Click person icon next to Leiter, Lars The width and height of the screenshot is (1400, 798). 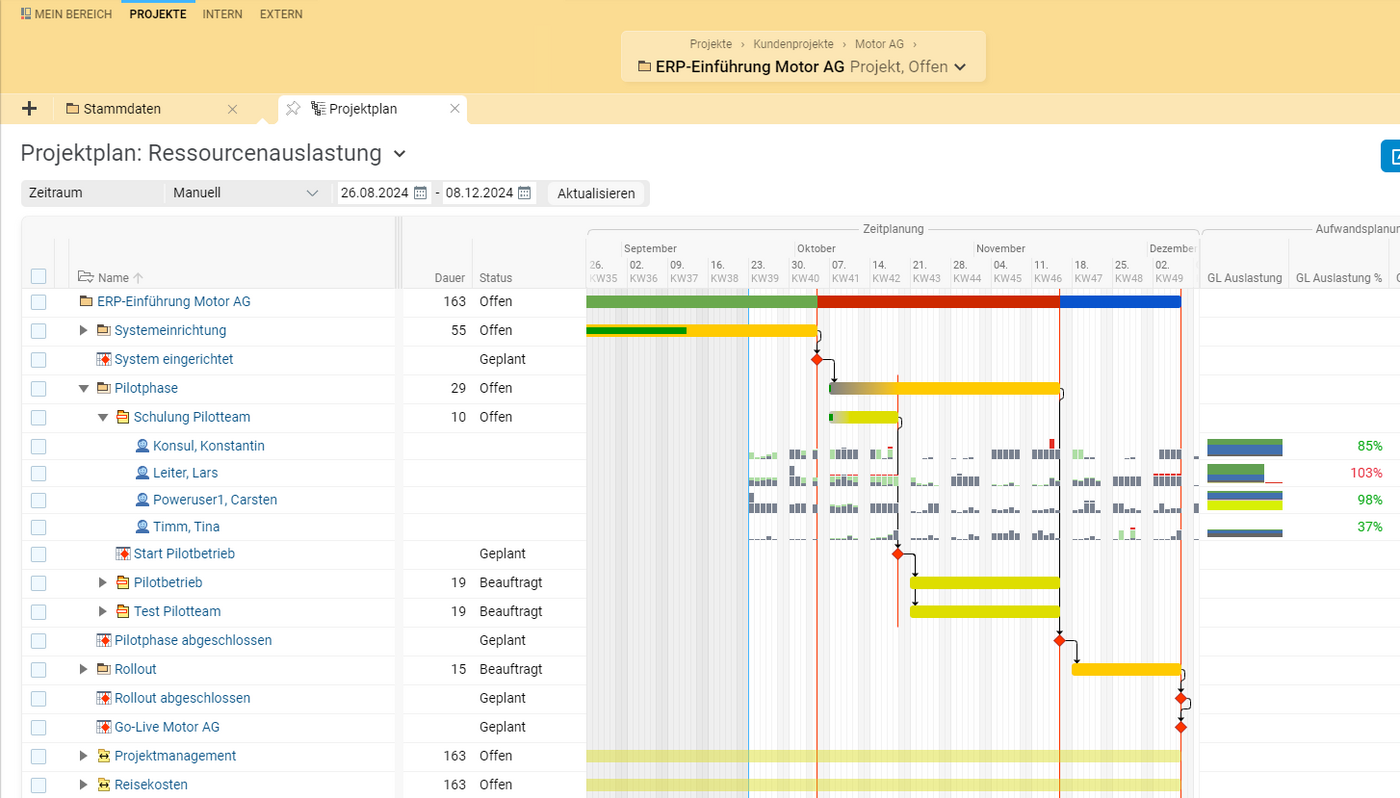coord(142,473)
